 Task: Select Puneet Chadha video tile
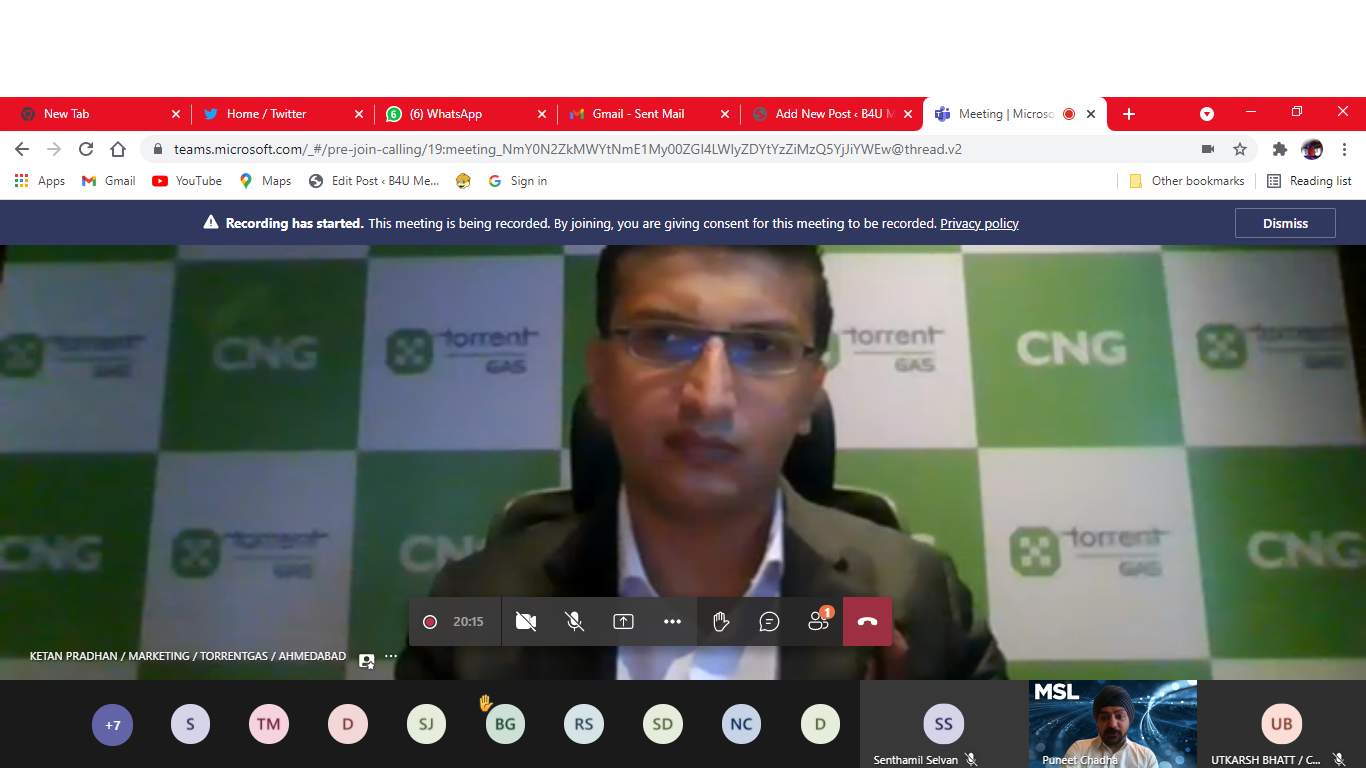[1113, 725]
